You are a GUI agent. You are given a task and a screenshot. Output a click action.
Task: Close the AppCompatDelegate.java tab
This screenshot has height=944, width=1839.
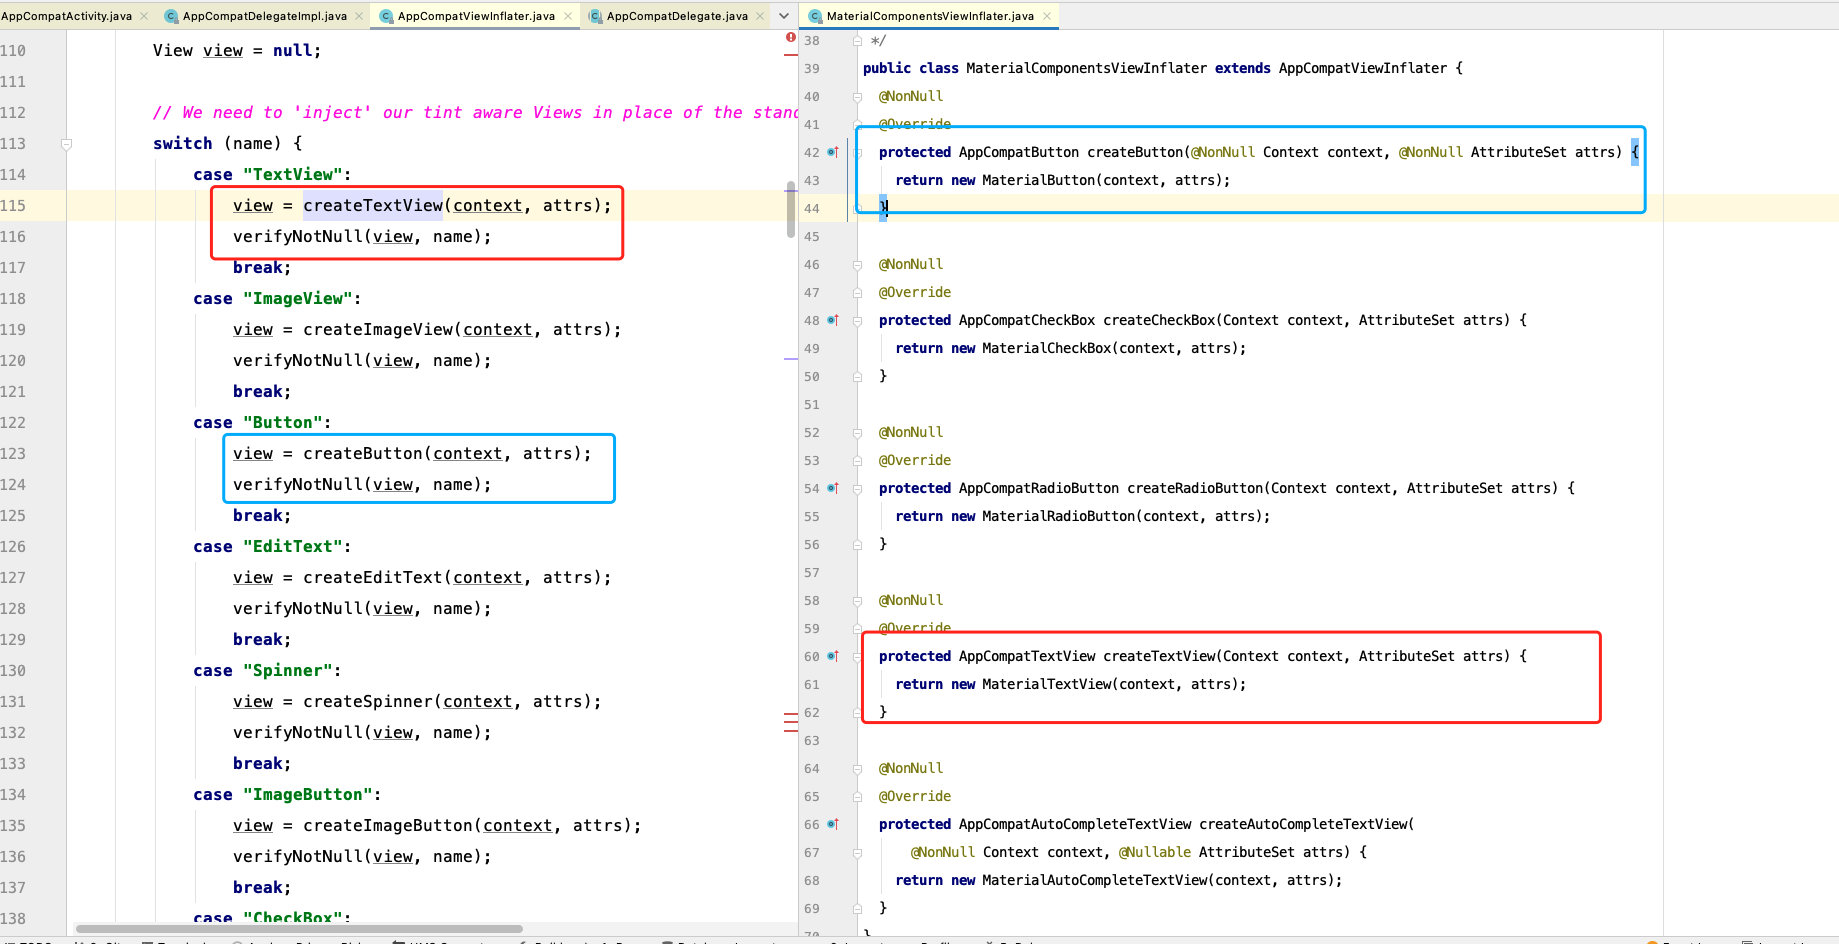760,16
